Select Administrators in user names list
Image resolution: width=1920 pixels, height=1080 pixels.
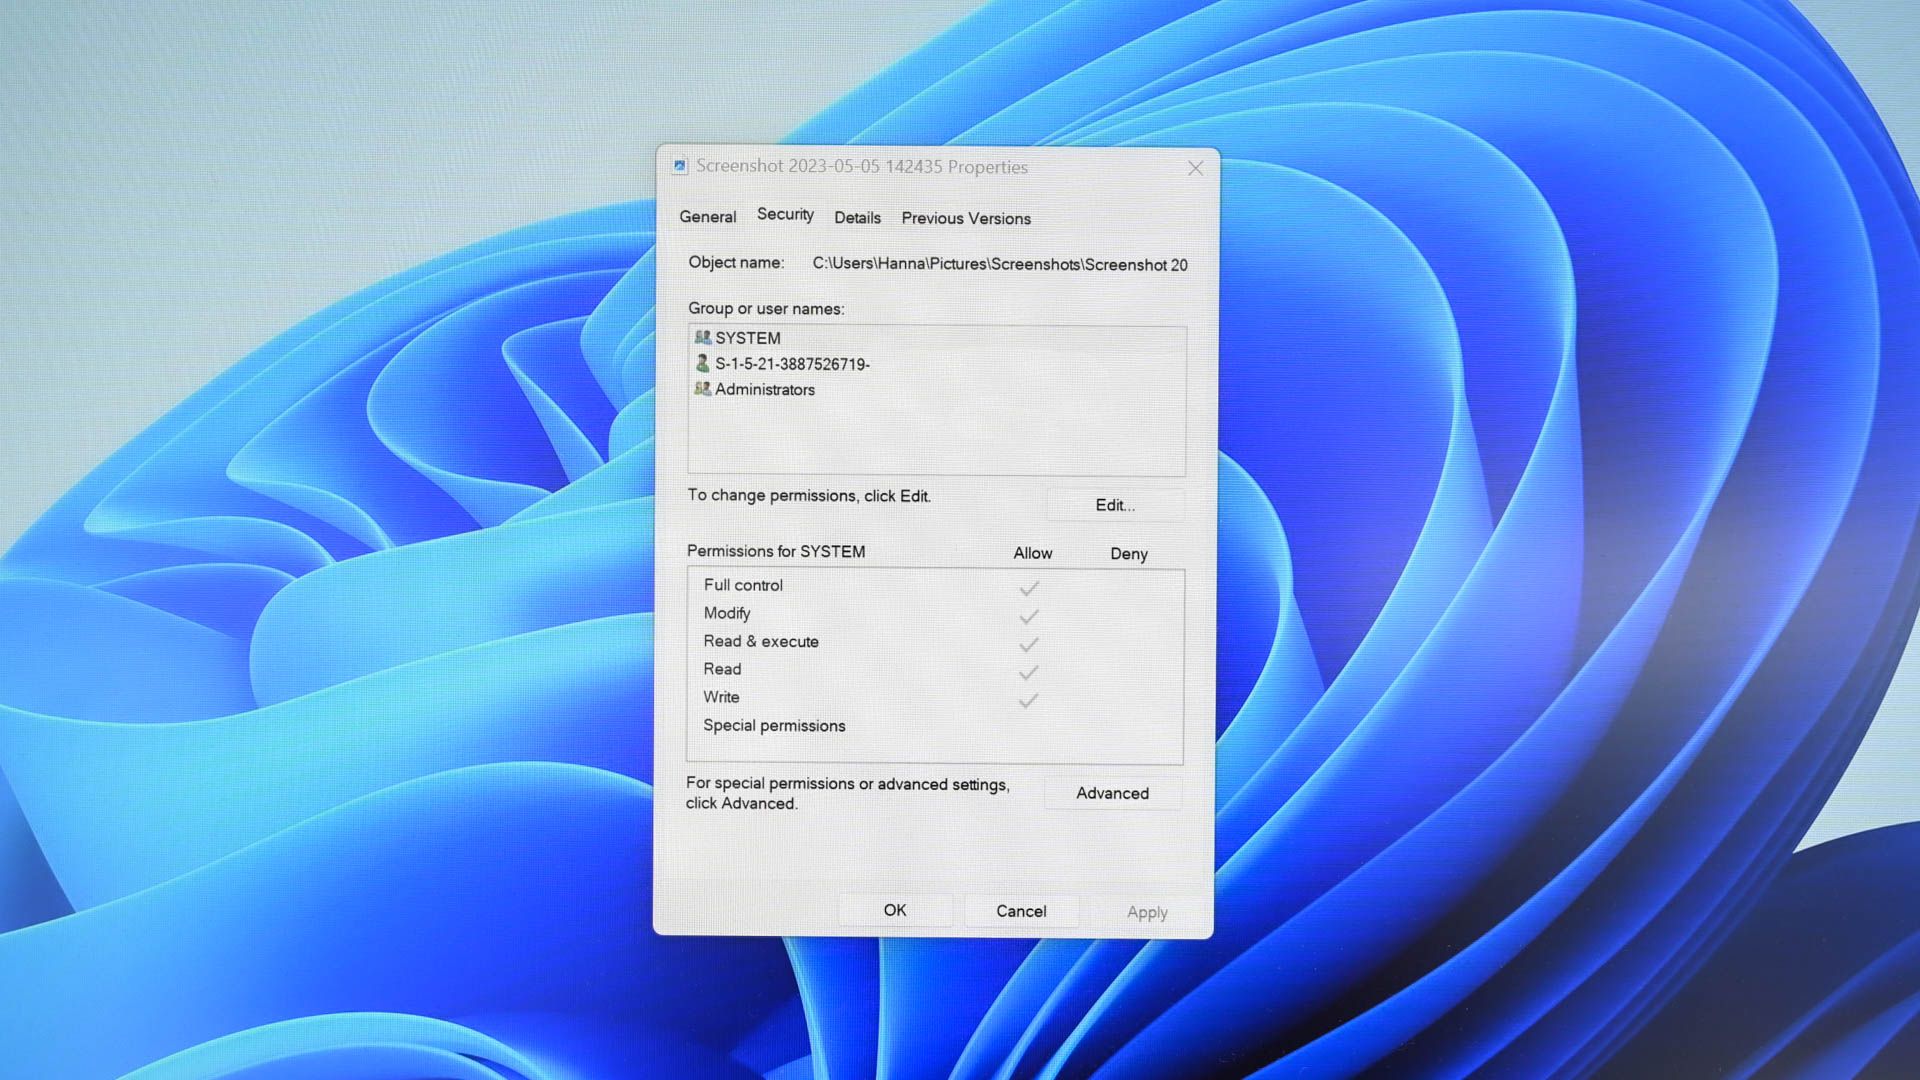tap(764, 390)
